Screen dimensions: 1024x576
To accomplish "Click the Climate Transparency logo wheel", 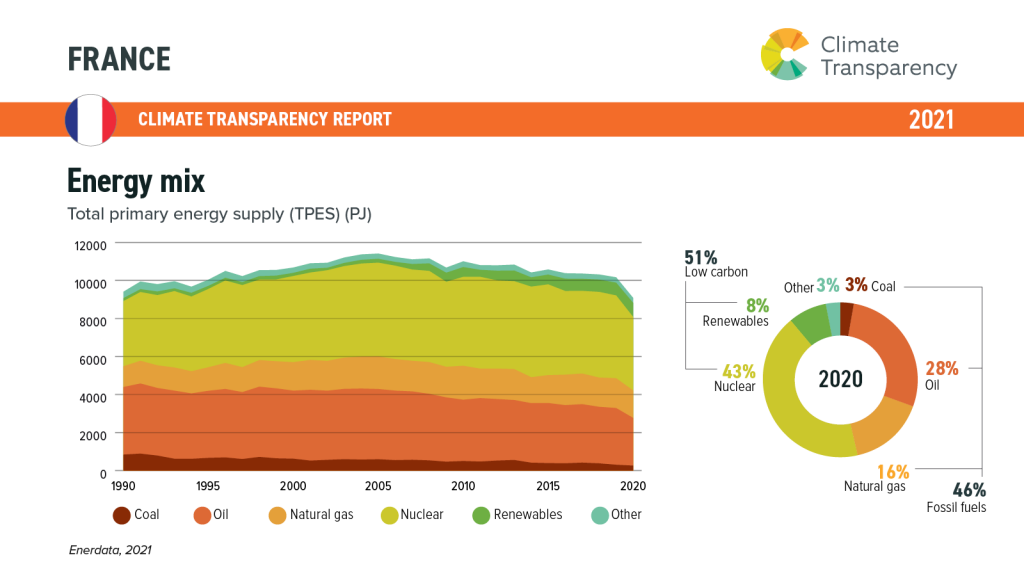I will (786, 54).
